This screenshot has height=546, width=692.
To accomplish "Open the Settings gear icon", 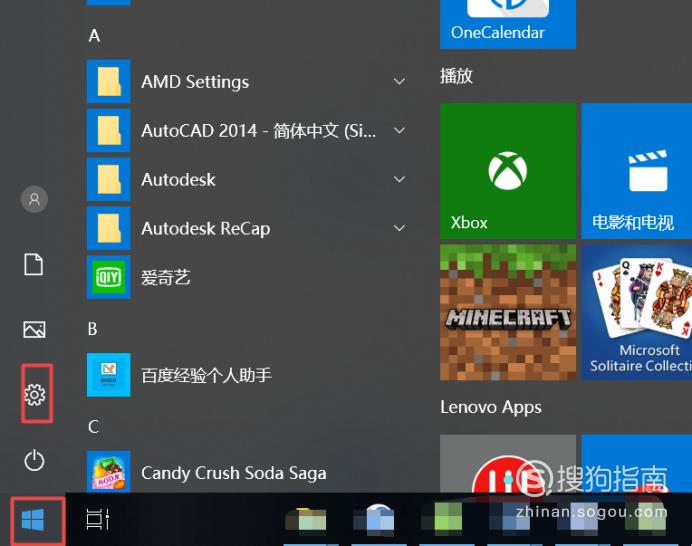I will [35, 394].
